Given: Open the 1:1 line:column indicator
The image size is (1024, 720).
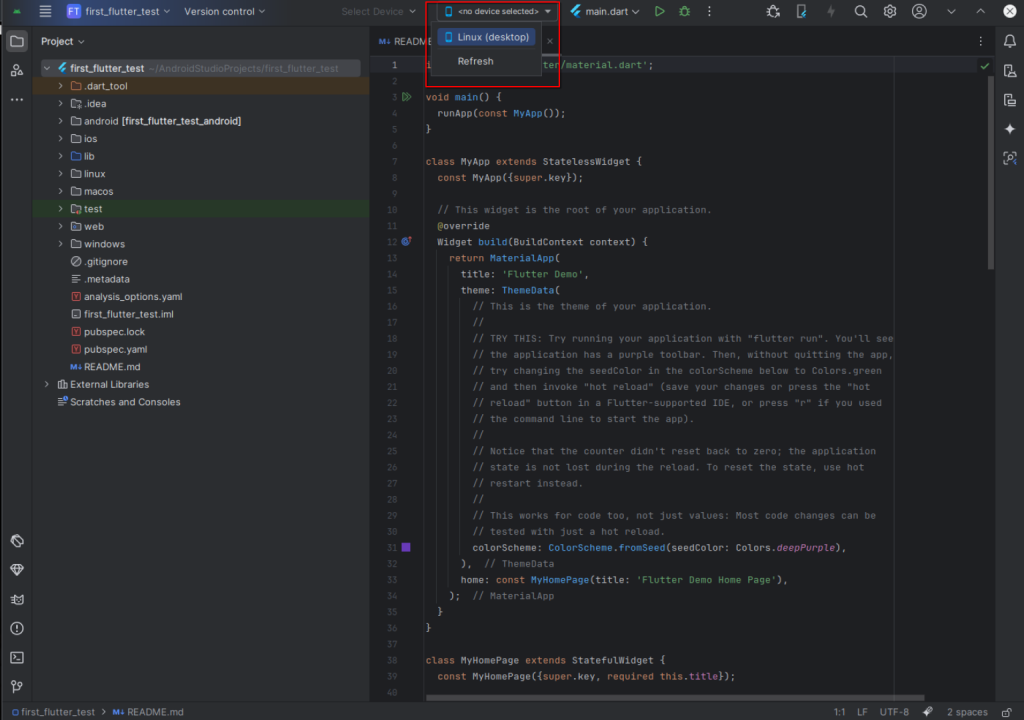Looking at the screenshot, I should [x=839, y=712].
